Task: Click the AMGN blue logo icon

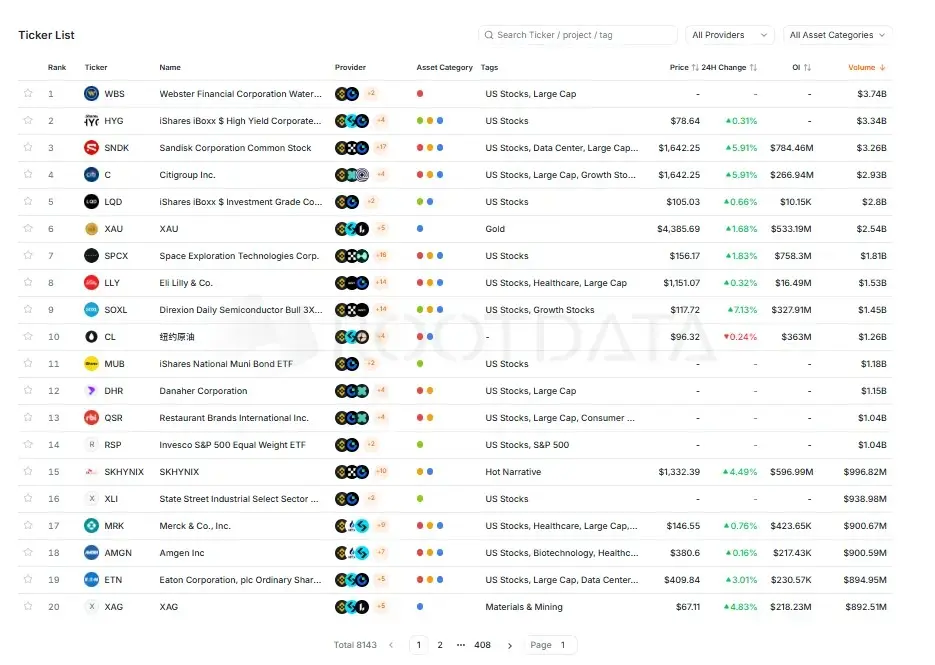Action: pyautogui.click(x=91, y=553)
